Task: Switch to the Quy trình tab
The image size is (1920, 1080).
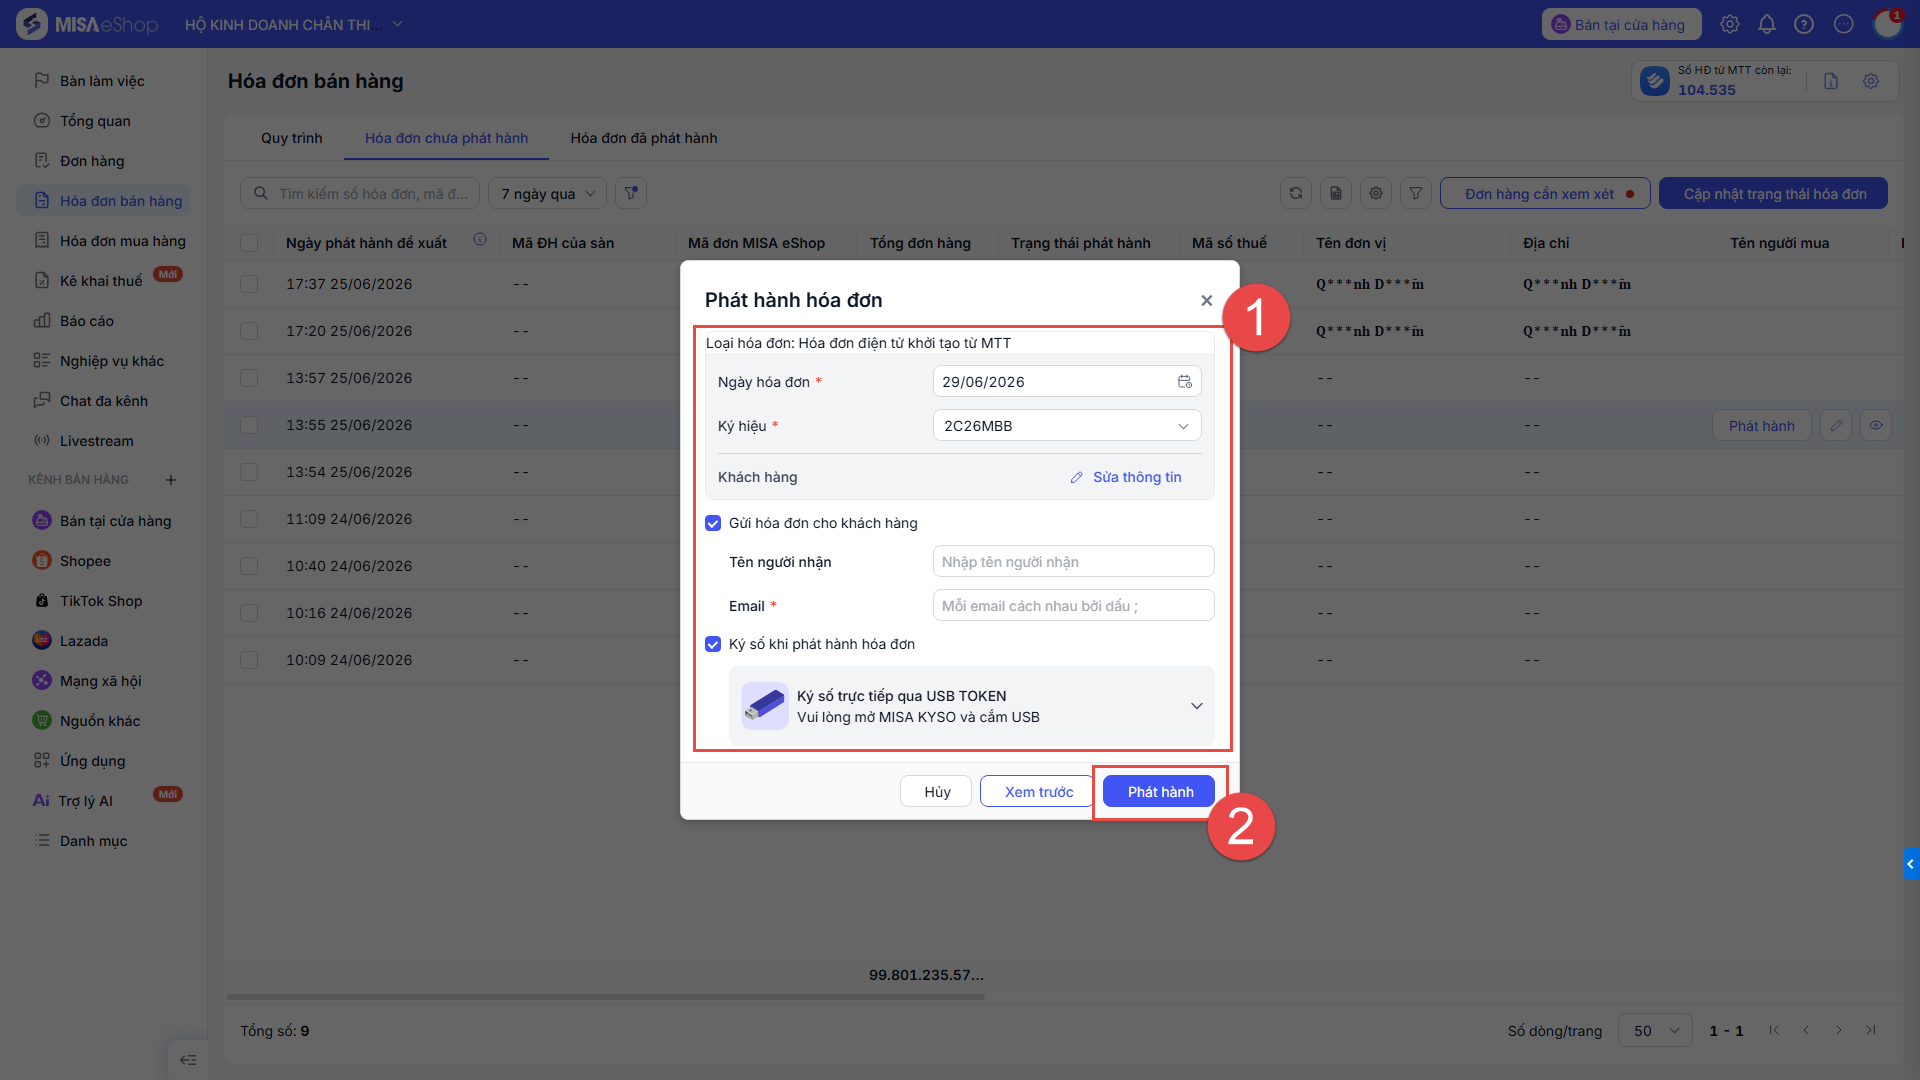Action: [x=292, y=138]
